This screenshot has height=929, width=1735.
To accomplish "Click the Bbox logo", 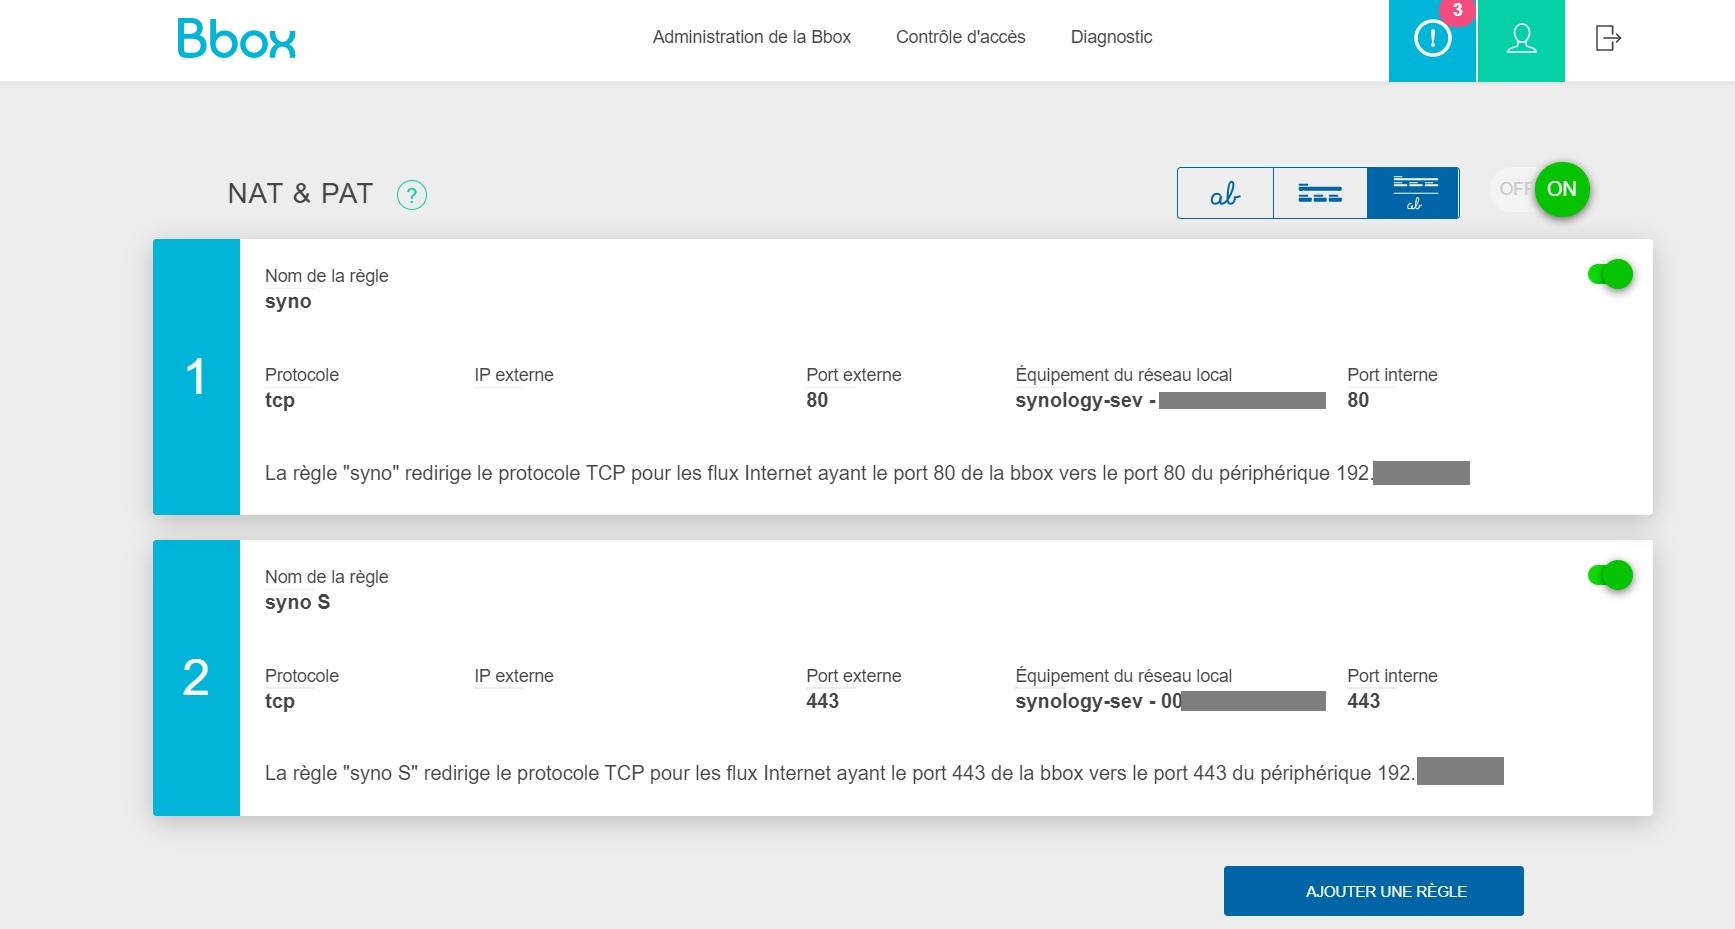I will 237,39.
